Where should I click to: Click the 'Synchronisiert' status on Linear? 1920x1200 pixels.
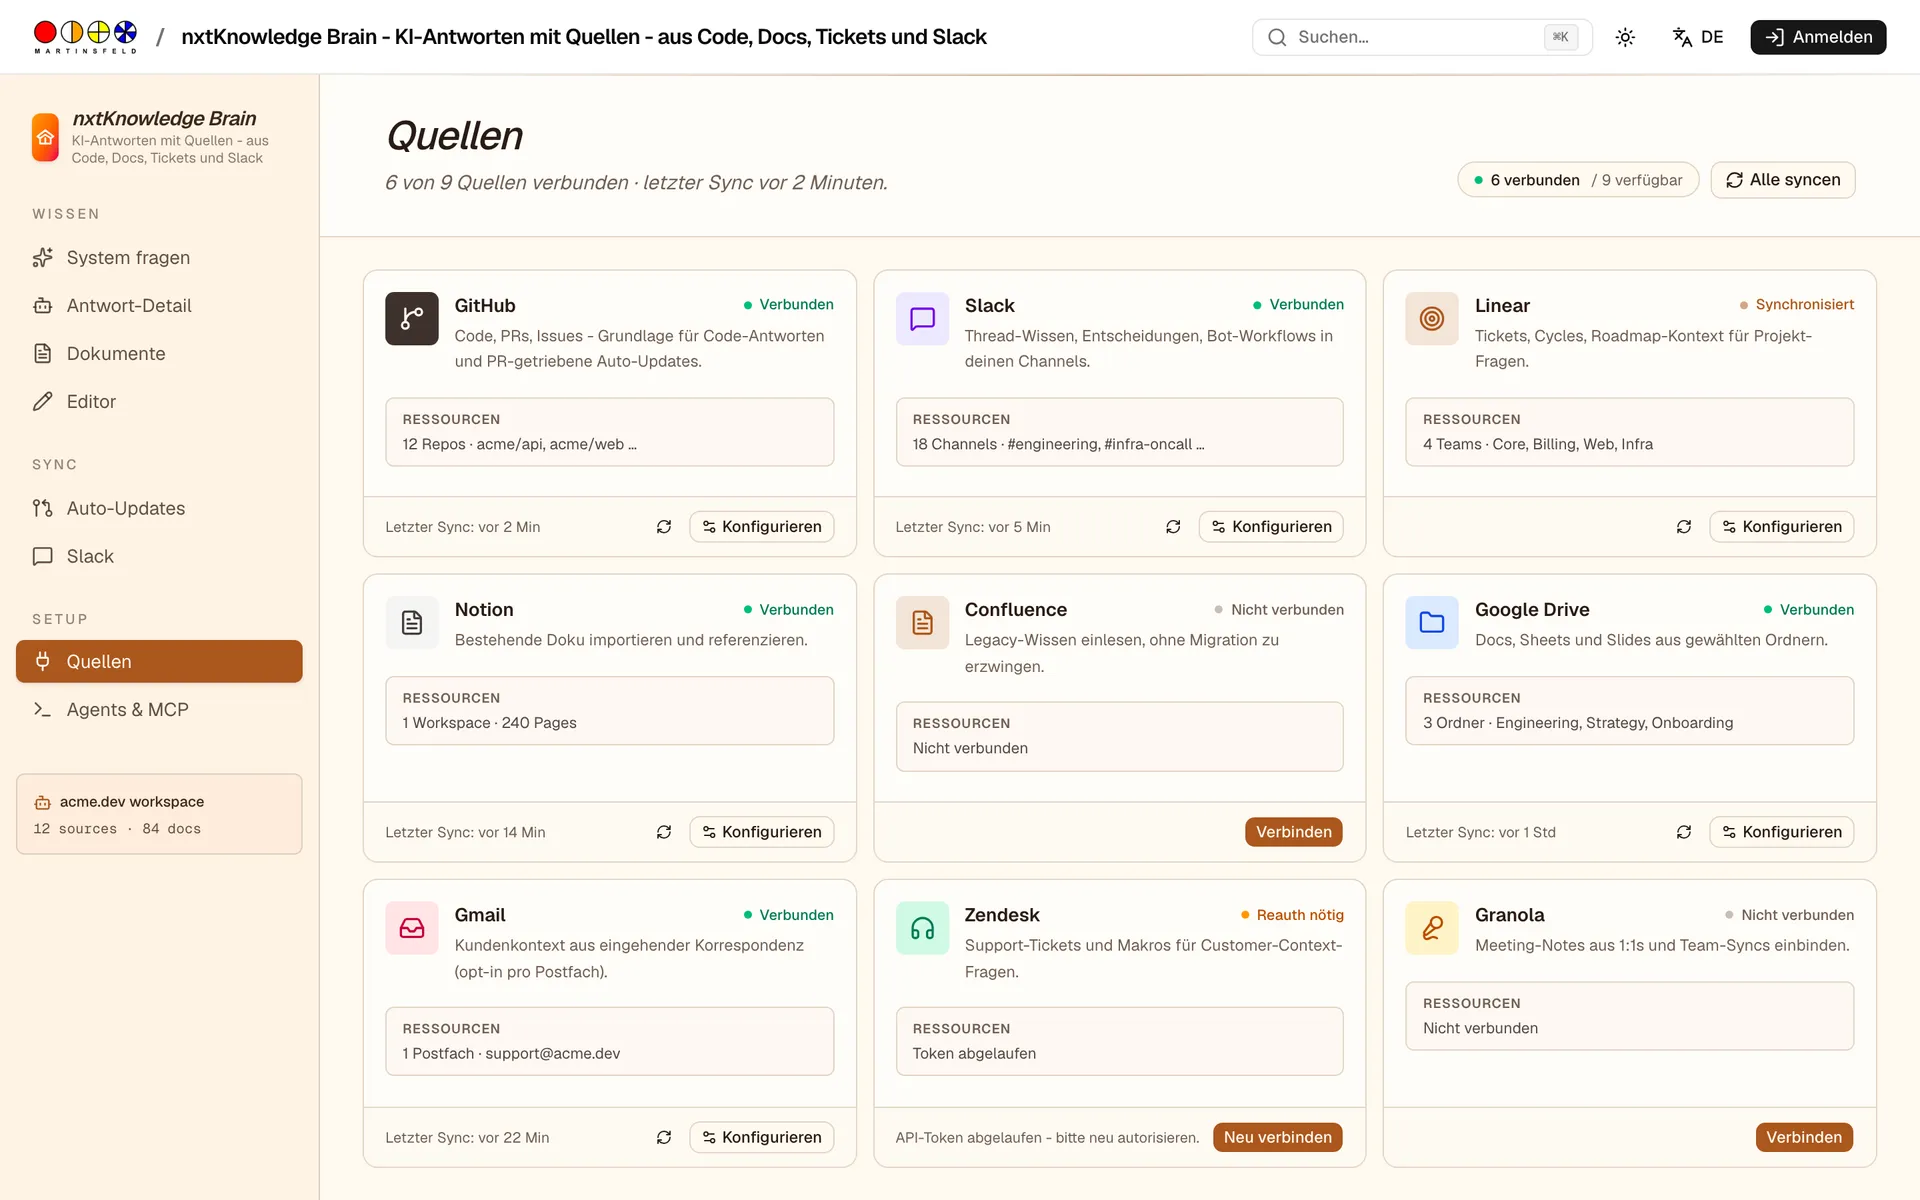click(1796, 305)
